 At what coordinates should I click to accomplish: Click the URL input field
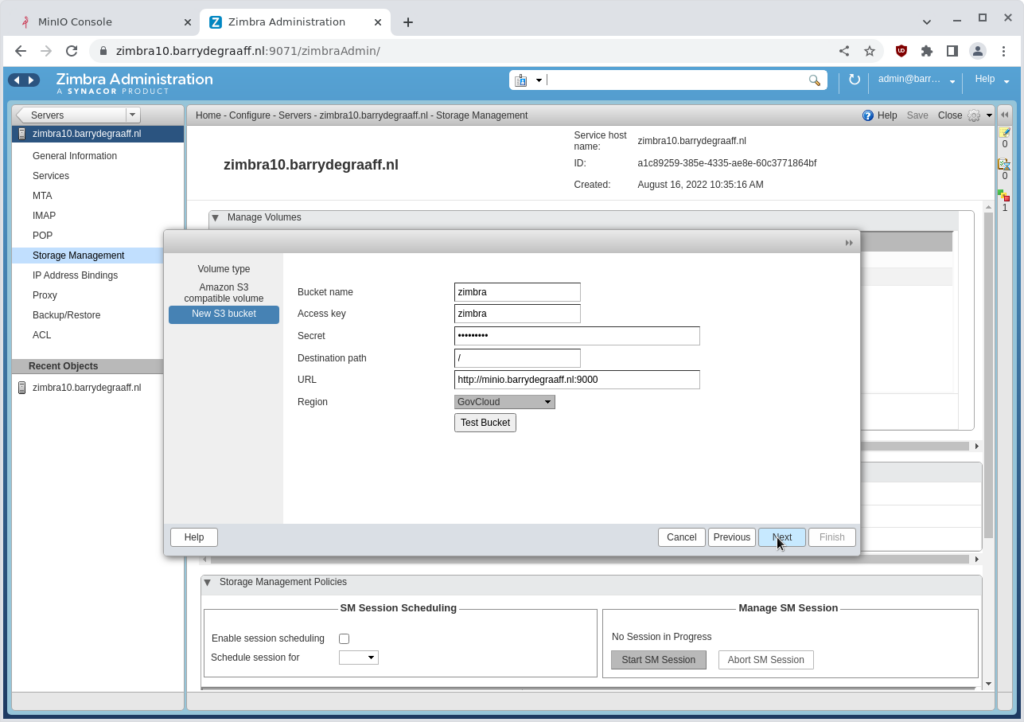click(x=577, y=380)
